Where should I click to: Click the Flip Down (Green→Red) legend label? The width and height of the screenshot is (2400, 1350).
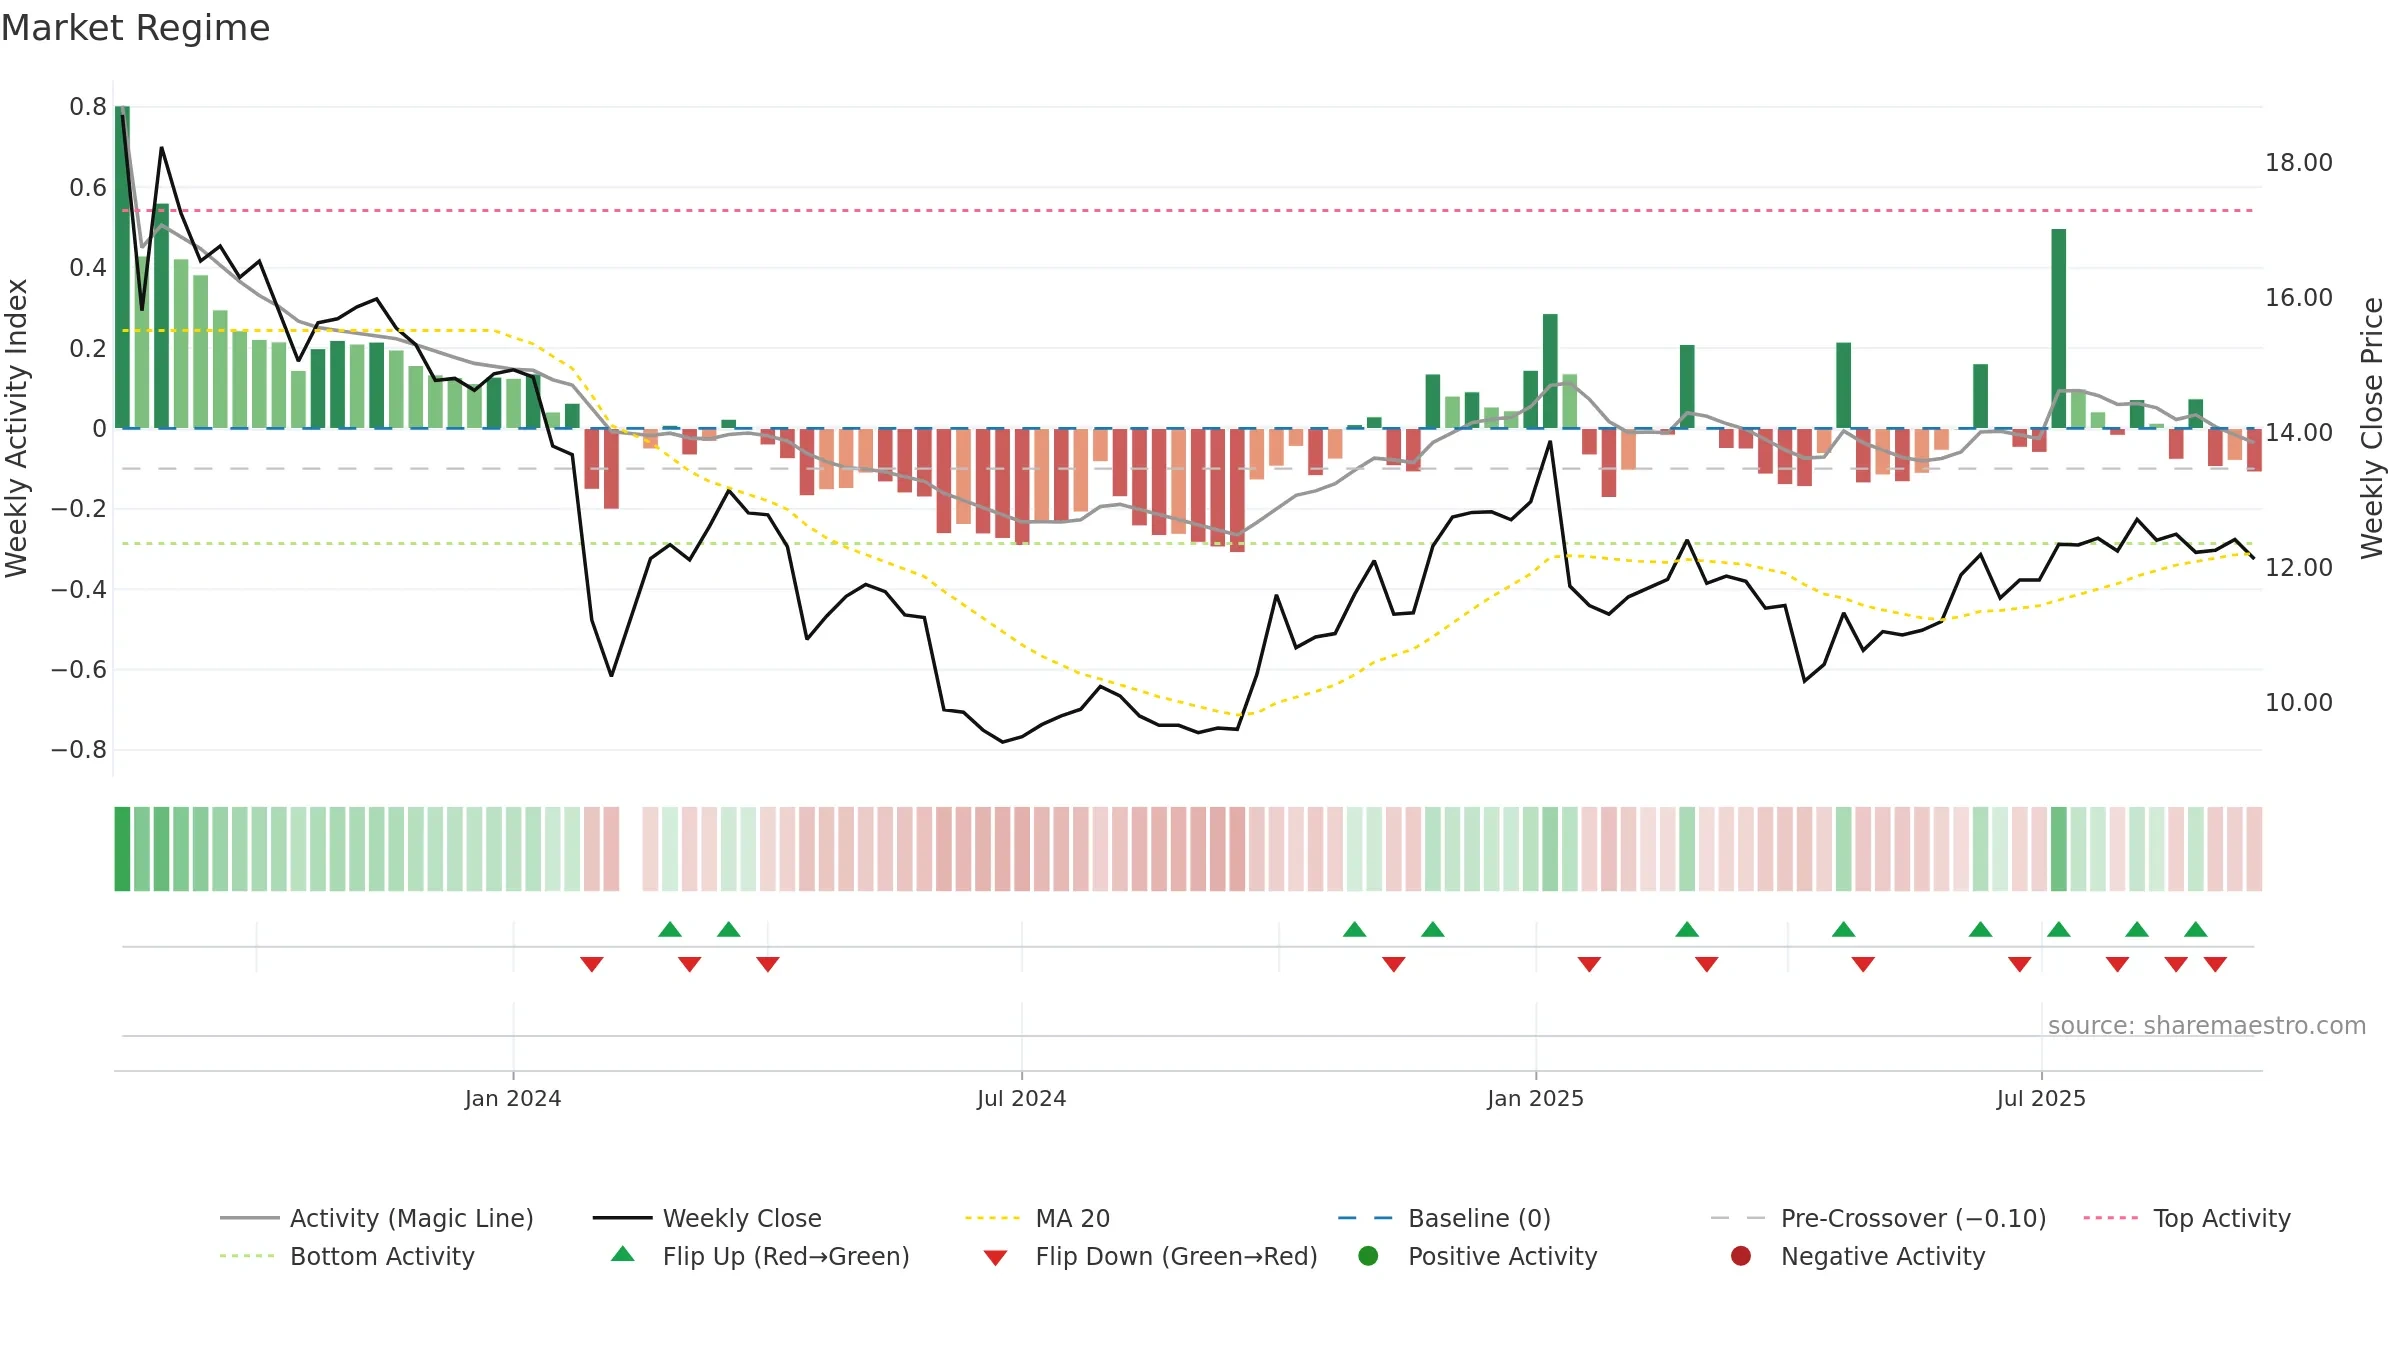tap(1176, 1256)
